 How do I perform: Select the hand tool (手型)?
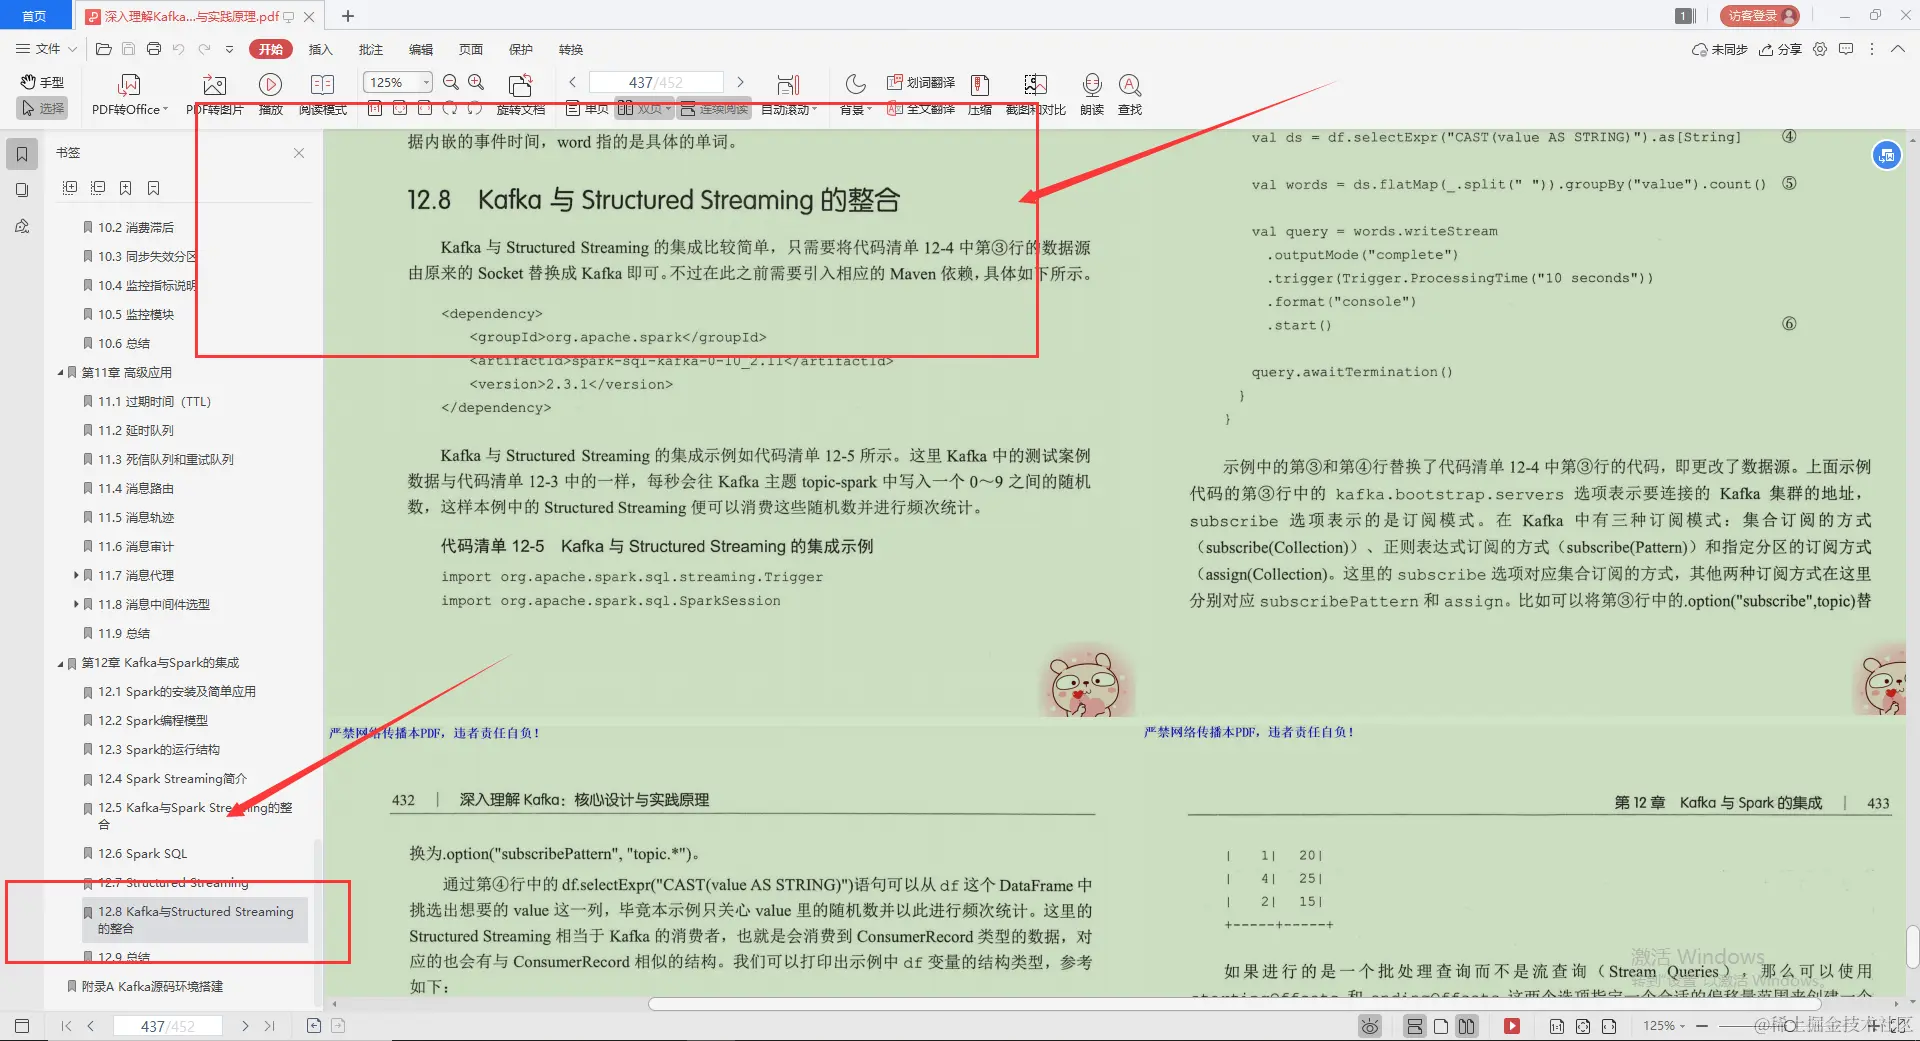[x=40, y=83]
